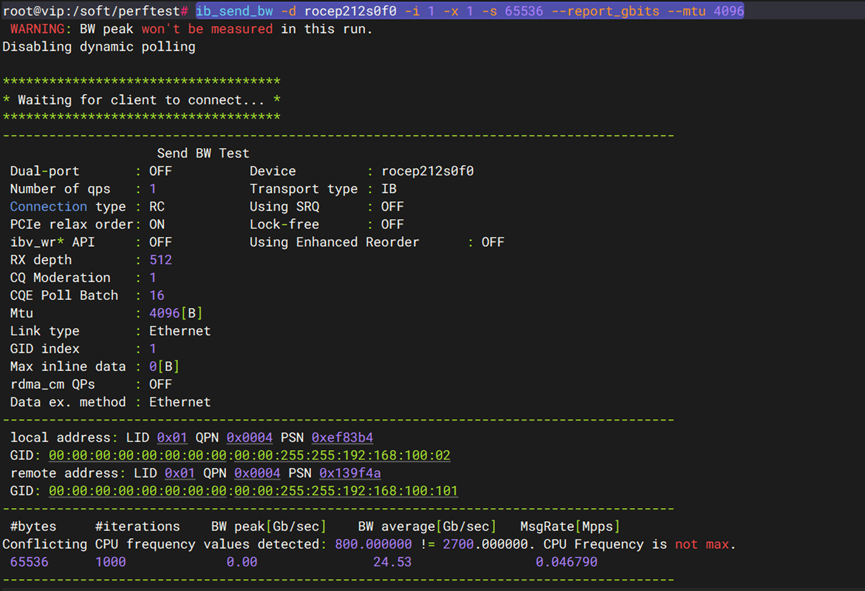Click the RX depth value 512

coord(160,260)
